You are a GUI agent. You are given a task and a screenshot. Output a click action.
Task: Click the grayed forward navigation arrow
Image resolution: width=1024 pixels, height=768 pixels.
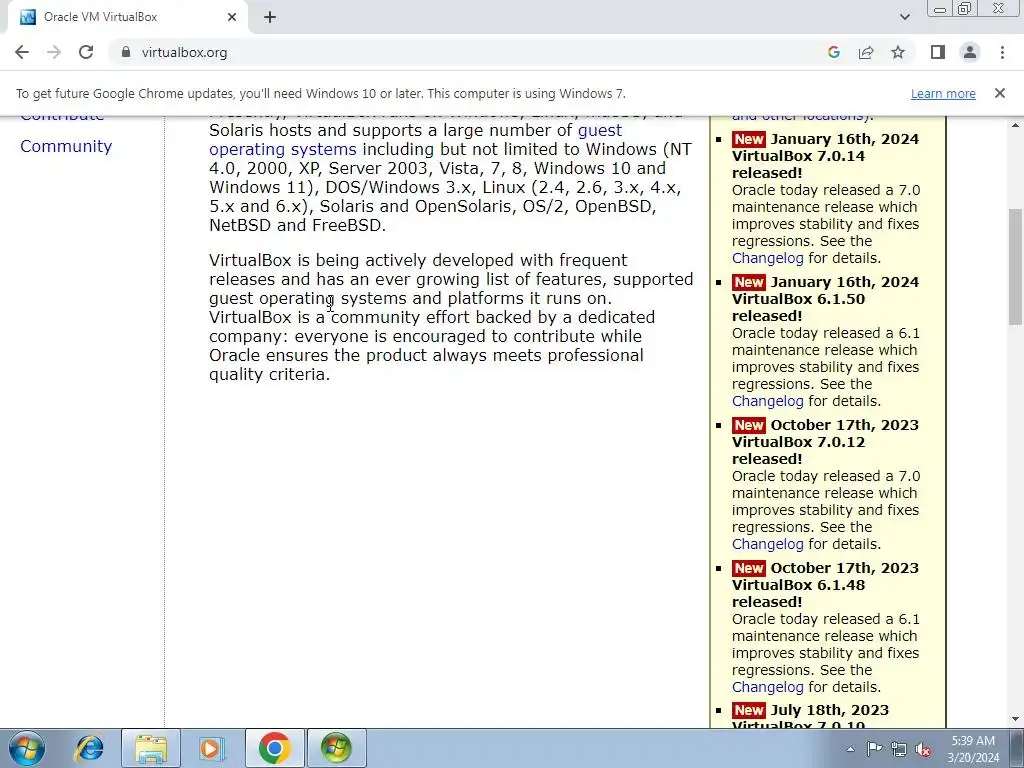54,52
